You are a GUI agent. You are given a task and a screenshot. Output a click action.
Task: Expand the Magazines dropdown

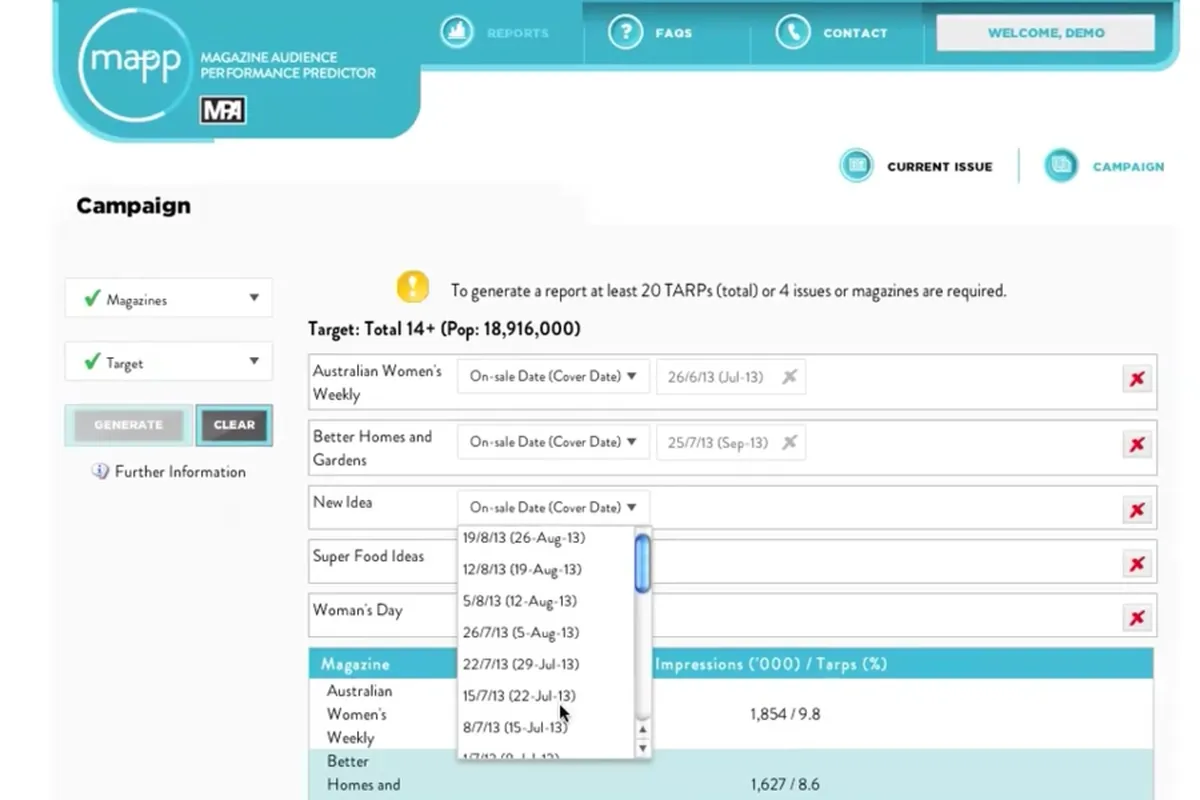168,298
